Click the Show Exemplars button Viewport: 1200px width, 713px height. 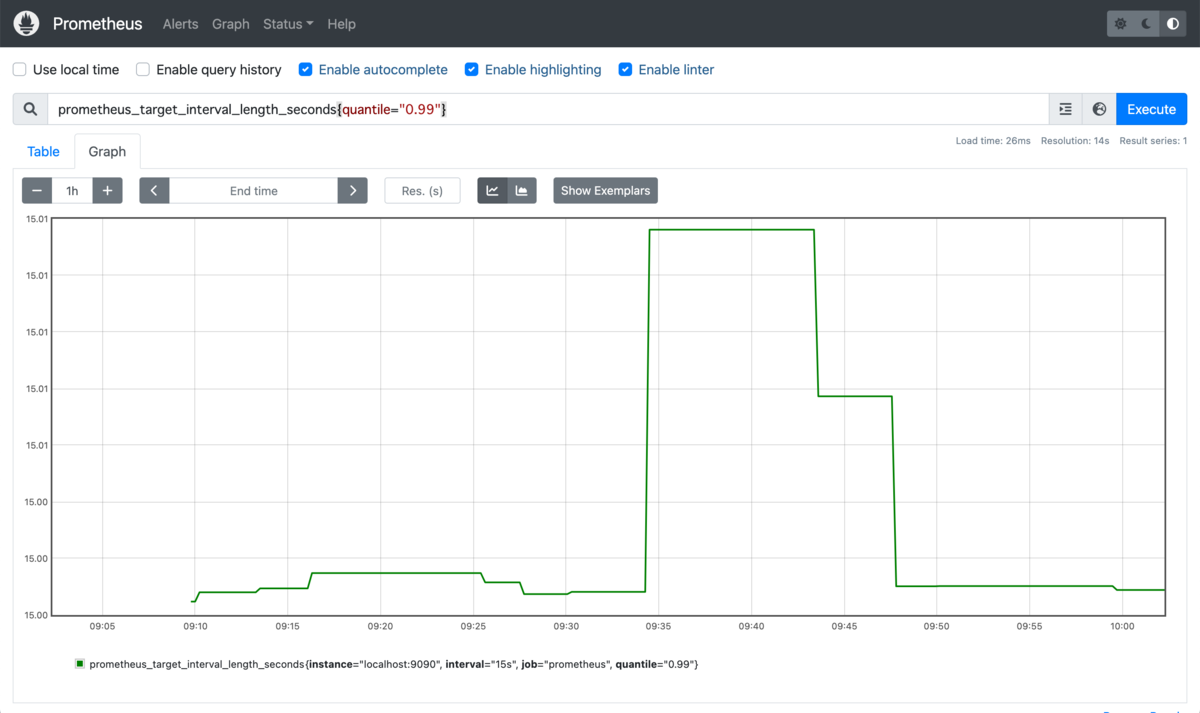[x=605, y=190]
